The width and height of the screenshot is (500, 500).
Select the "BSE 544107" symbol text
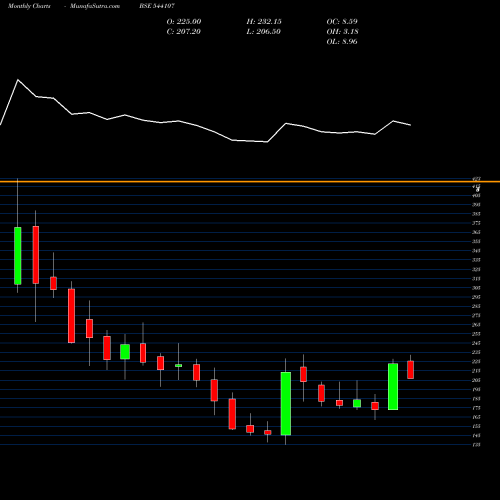coord(157,6)
